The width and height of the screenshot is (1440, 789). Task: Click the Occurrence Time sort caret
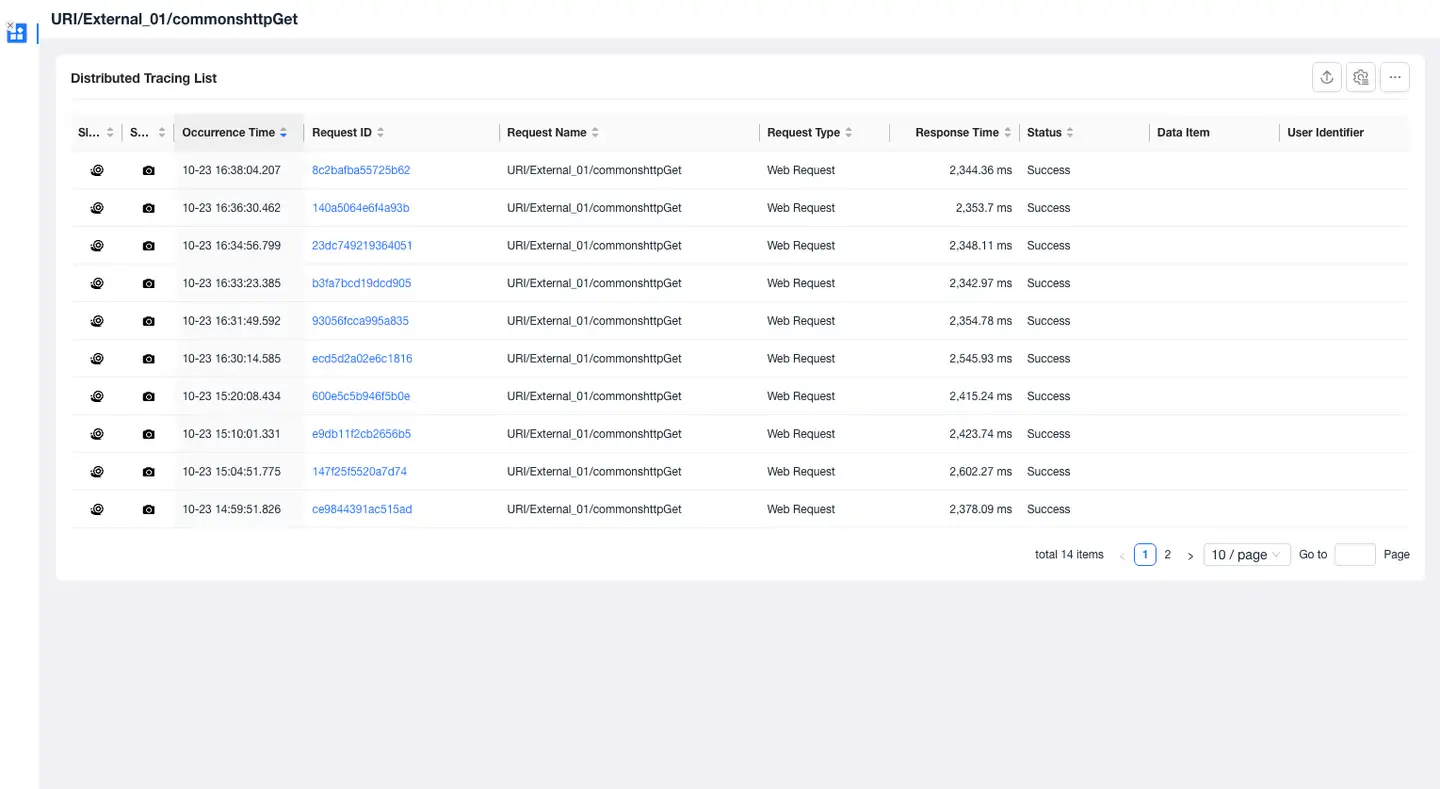click(283, 132)
